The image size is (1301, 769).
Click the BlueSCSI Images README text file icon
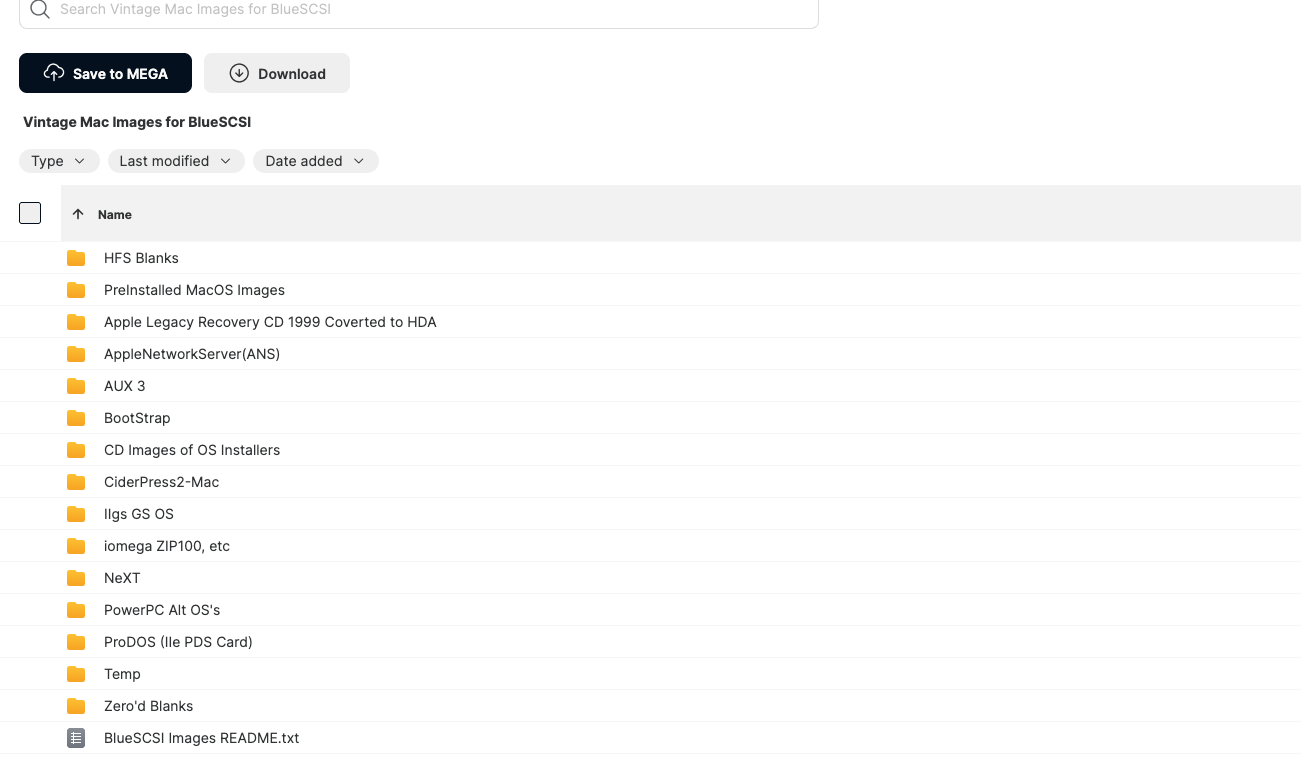tap(76, 738)
